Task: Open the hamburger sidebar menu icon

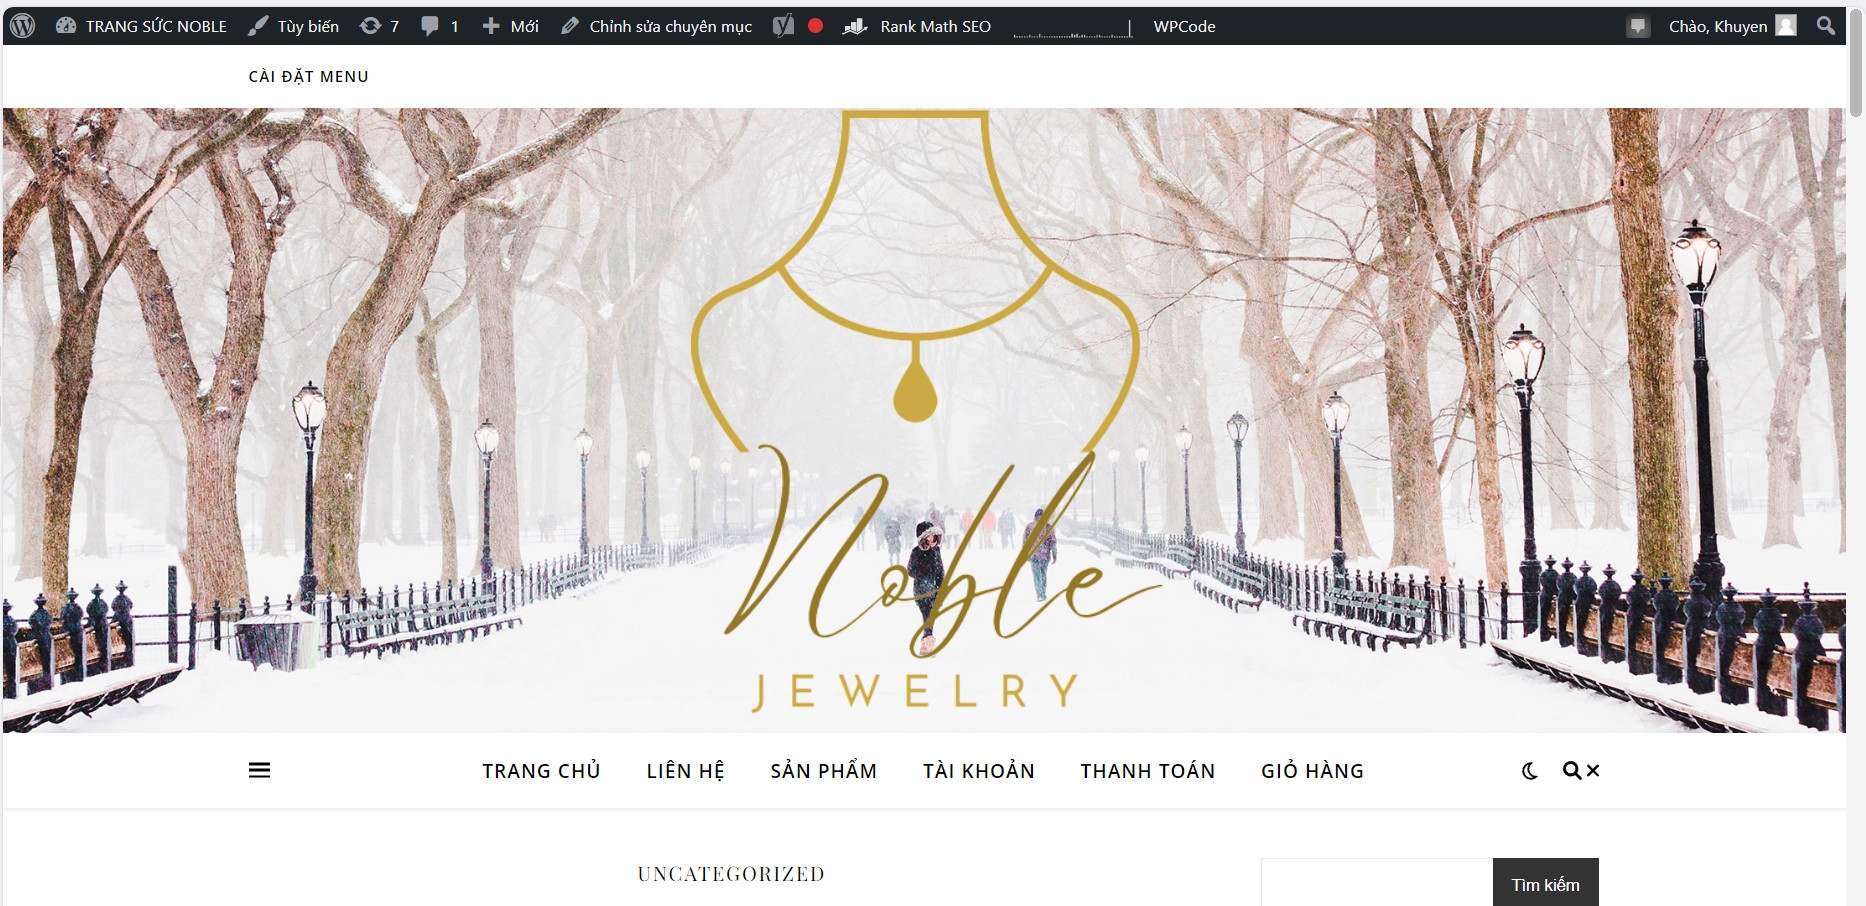Action: point(259,770)
